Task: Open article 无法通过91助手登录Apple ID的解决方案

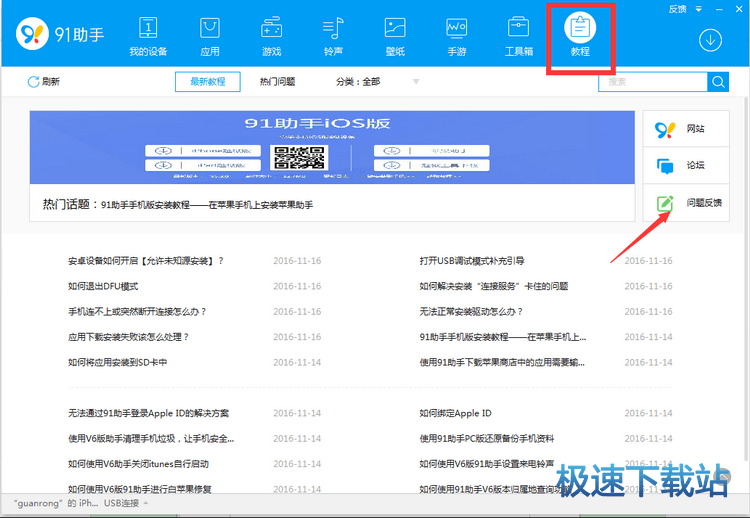Action: (148, 413)
